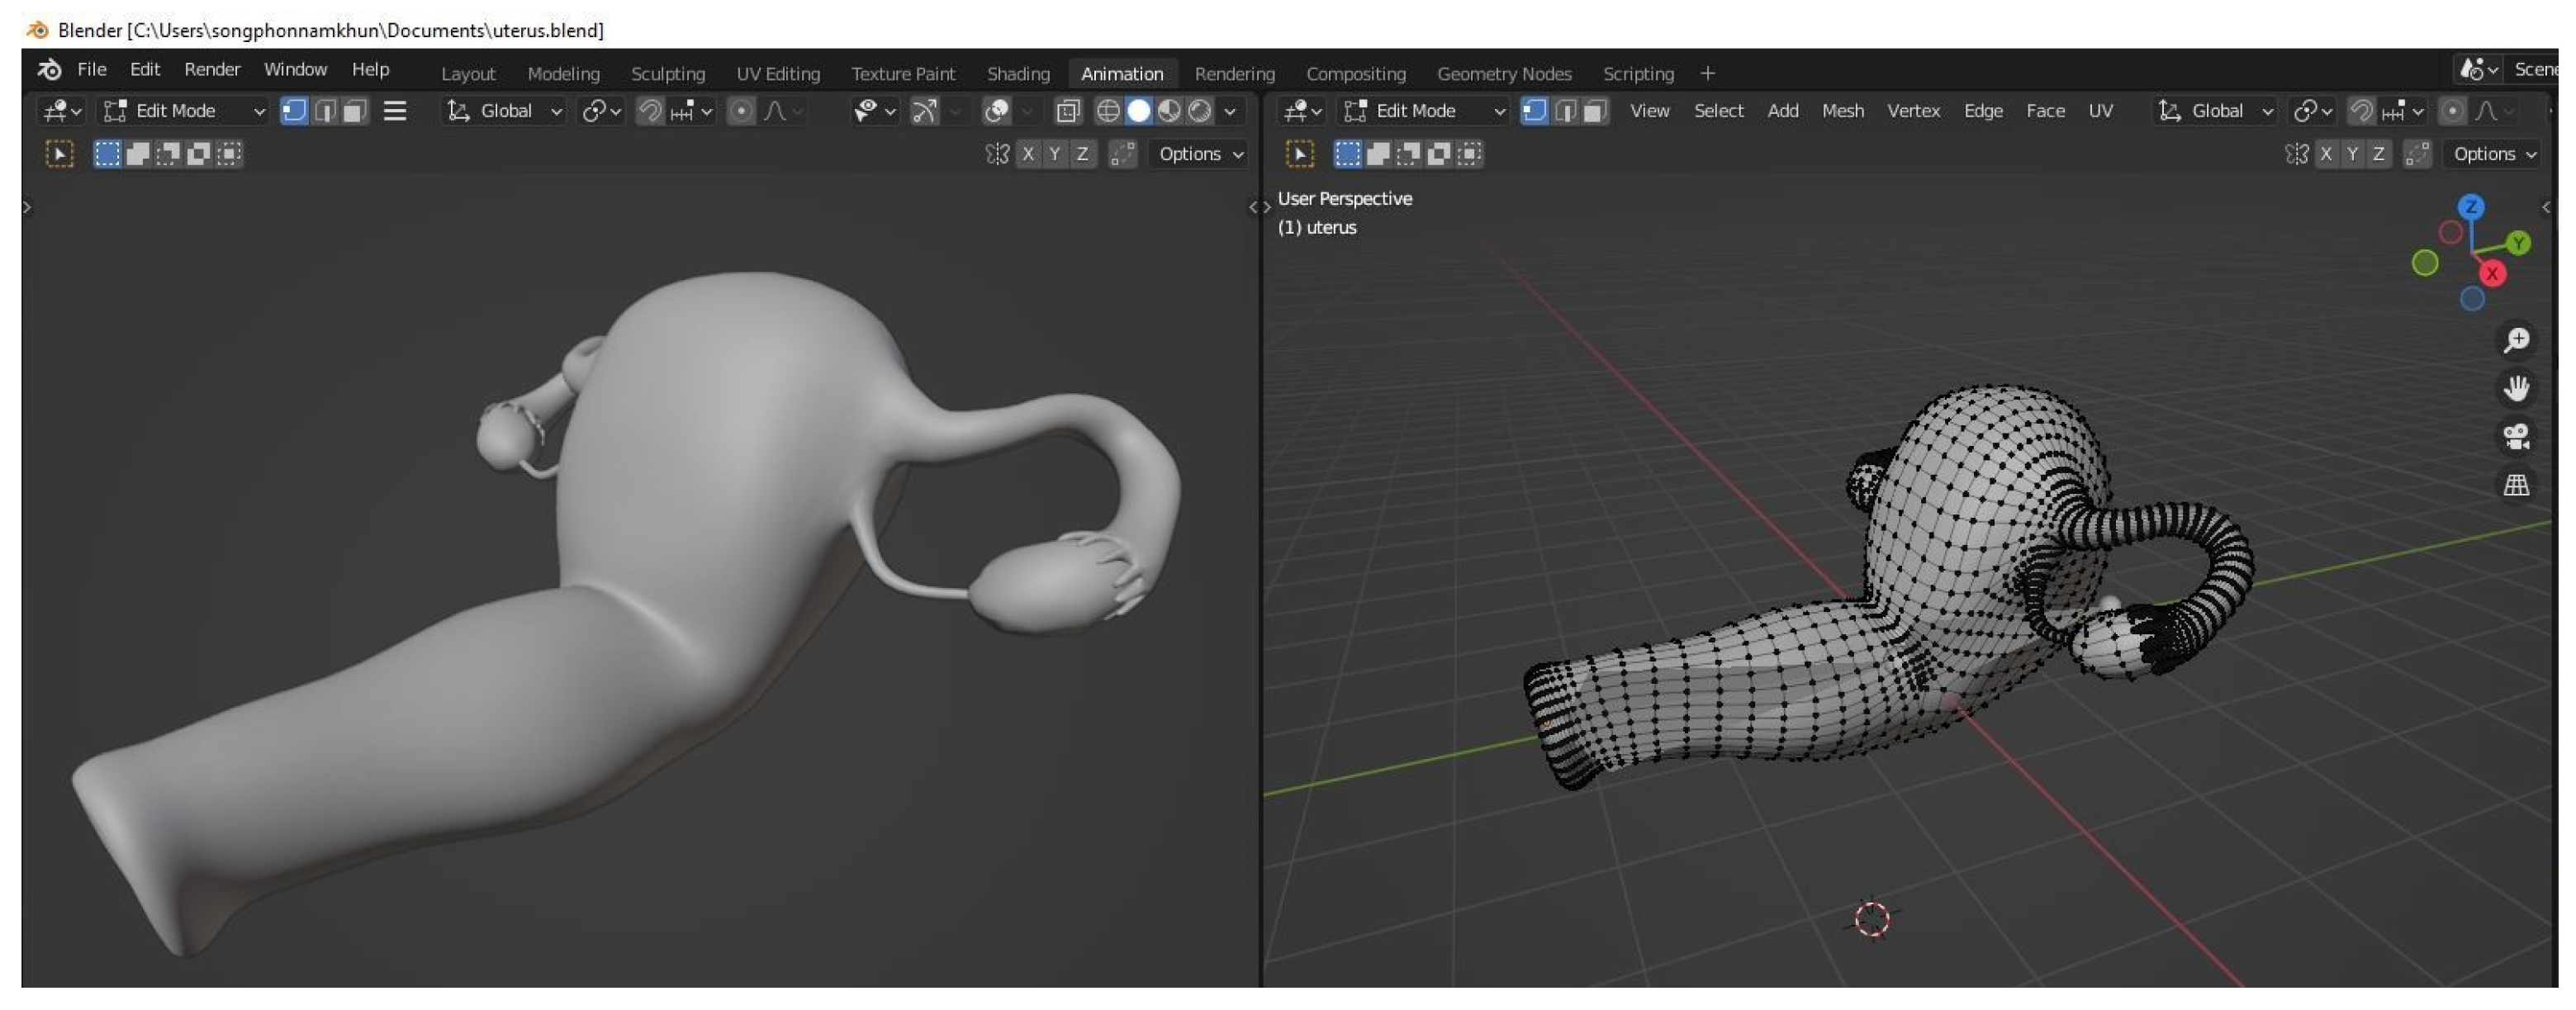Enable rendered shading in left viewport
The image size is (2576, 1010).
pyautogui.click(x=1199, y=111)
